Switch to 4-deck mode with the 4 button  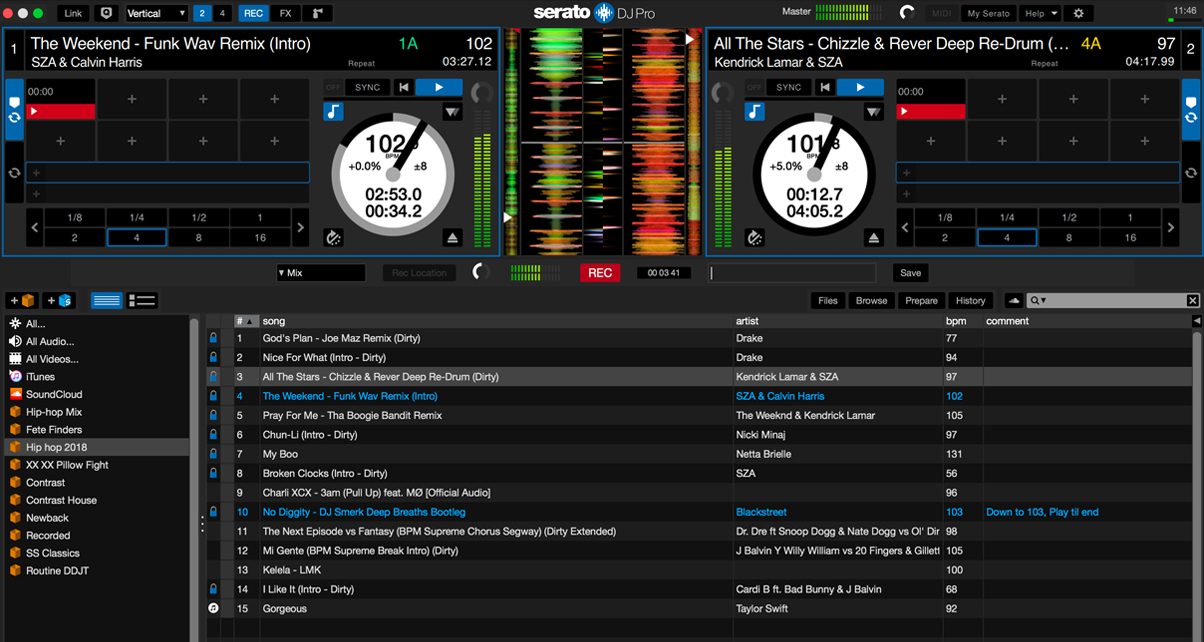[x=221, y=13]
